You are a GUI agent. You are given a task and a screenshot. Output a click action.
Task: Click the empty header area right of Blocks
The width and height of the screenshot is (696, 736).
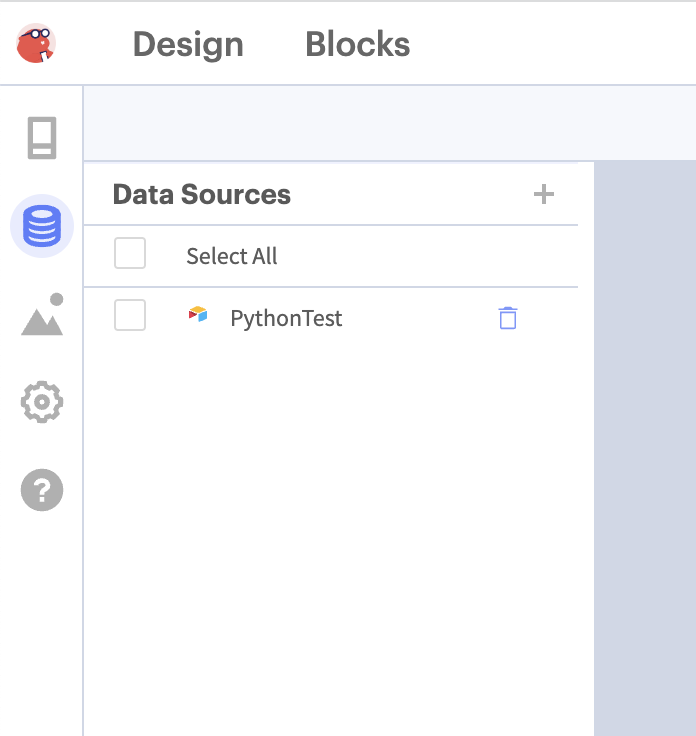tap(560, 44)
